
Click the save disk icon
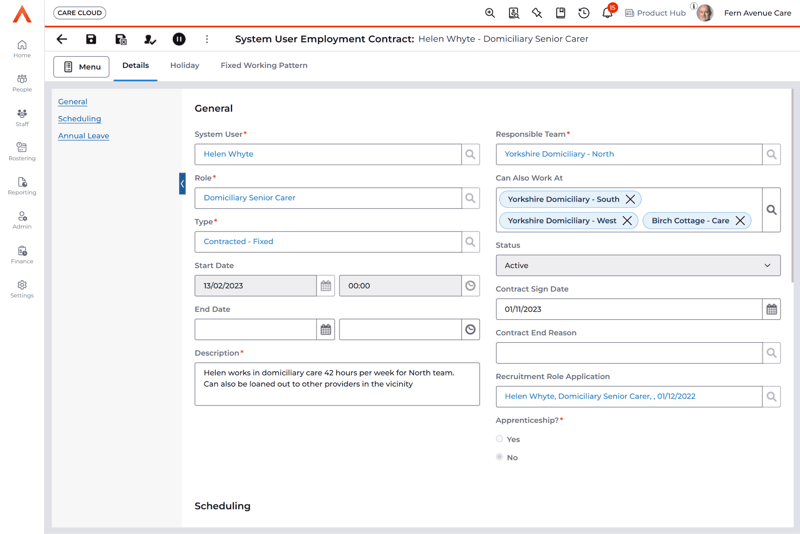point(91,39)
